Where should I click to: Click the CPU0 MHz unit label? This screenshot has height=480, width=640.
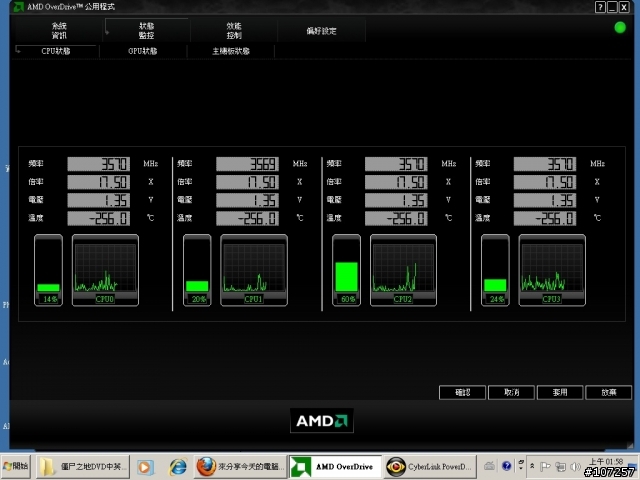coord(151,164)
